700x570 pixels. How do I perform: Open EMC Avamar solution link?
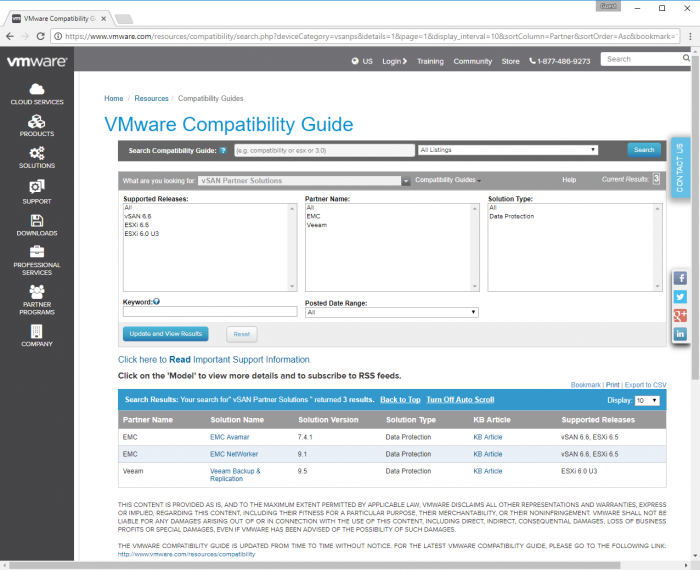tap(229, 437)
